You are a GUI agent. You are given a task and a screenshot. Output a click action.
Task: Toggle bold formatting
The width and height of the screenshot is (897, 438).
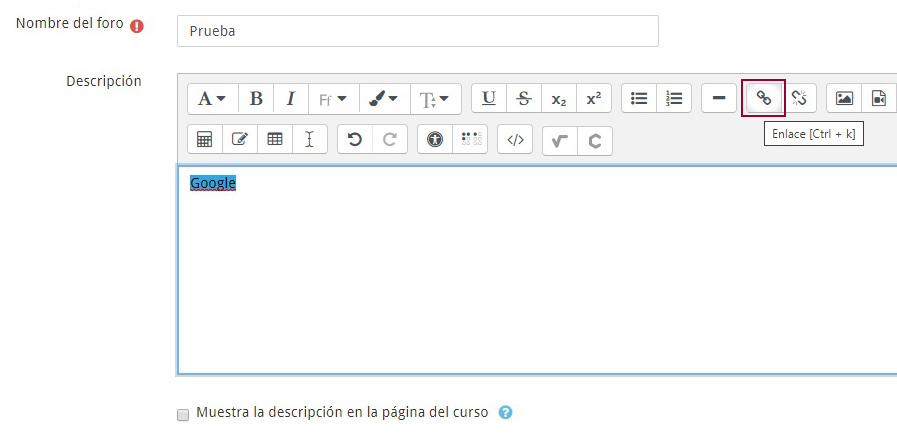point(256,99)
